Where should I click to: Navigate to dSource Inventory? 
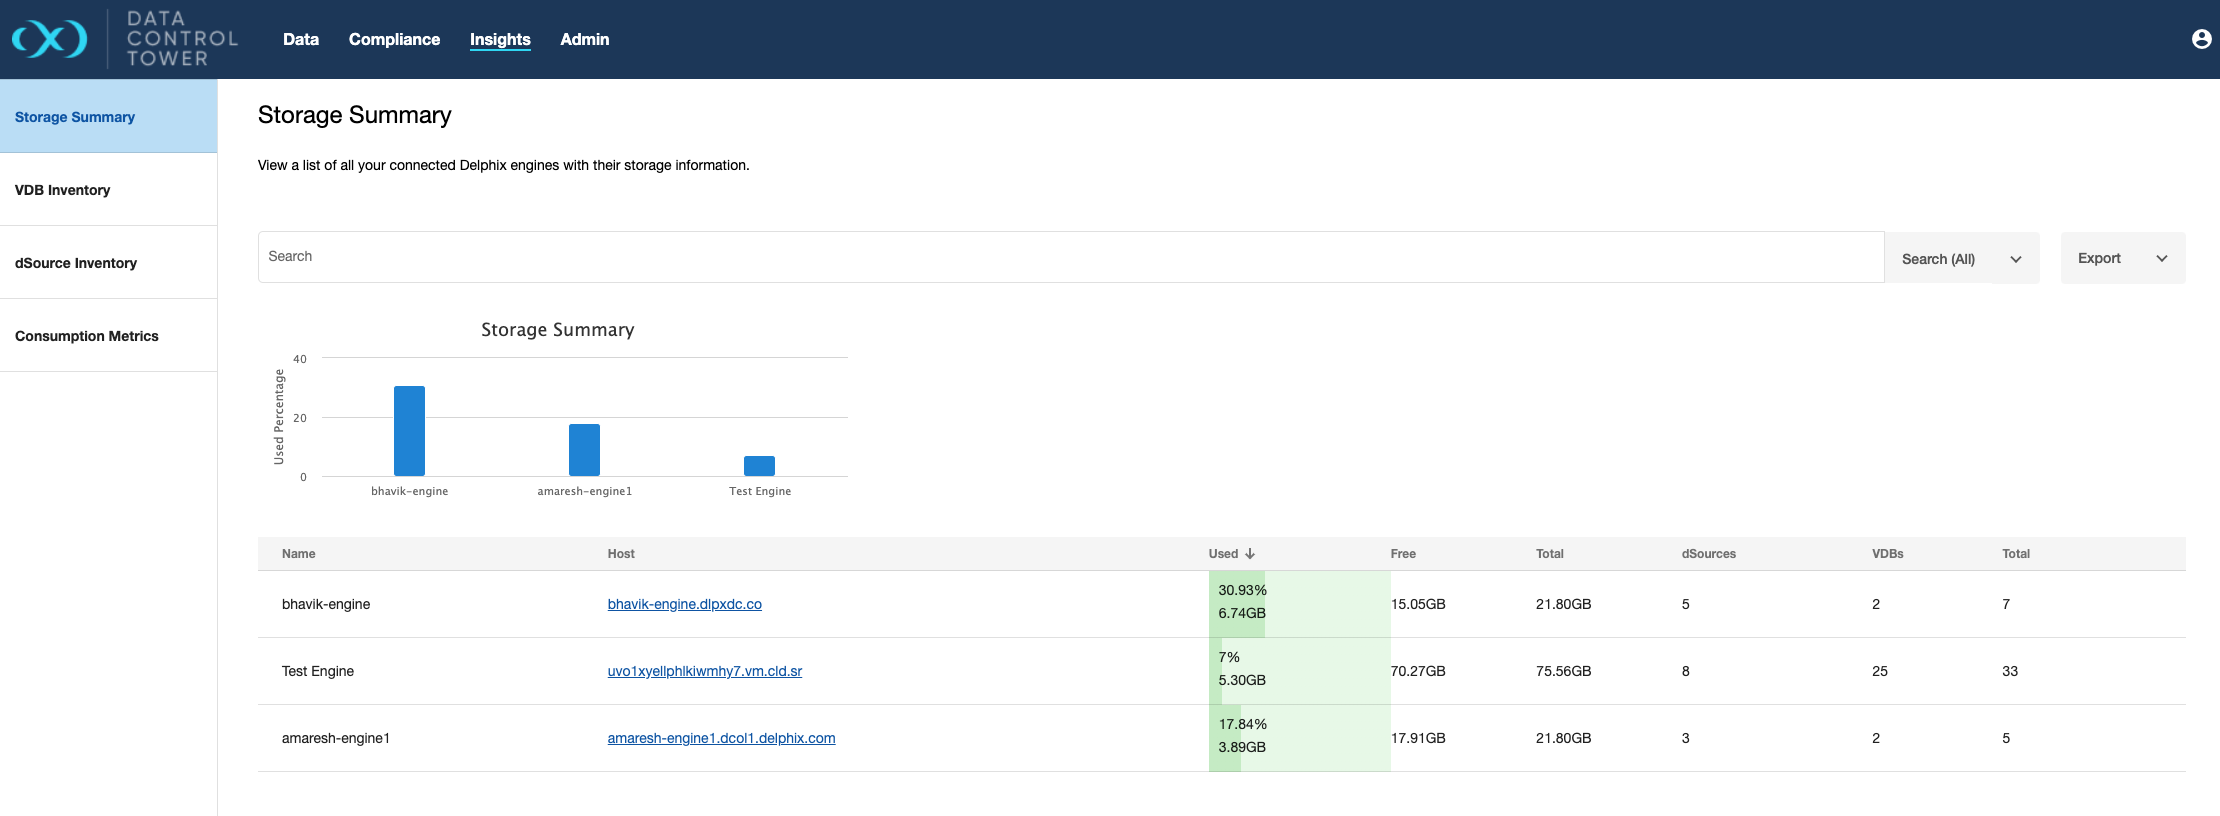coord(76,263)
